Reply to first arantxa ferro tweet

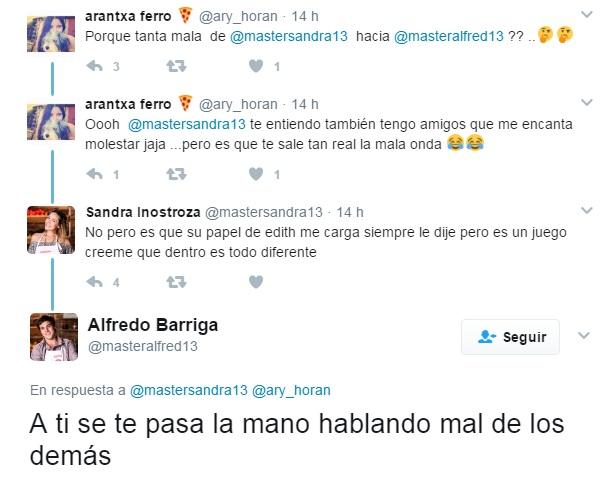pos(94,66)
